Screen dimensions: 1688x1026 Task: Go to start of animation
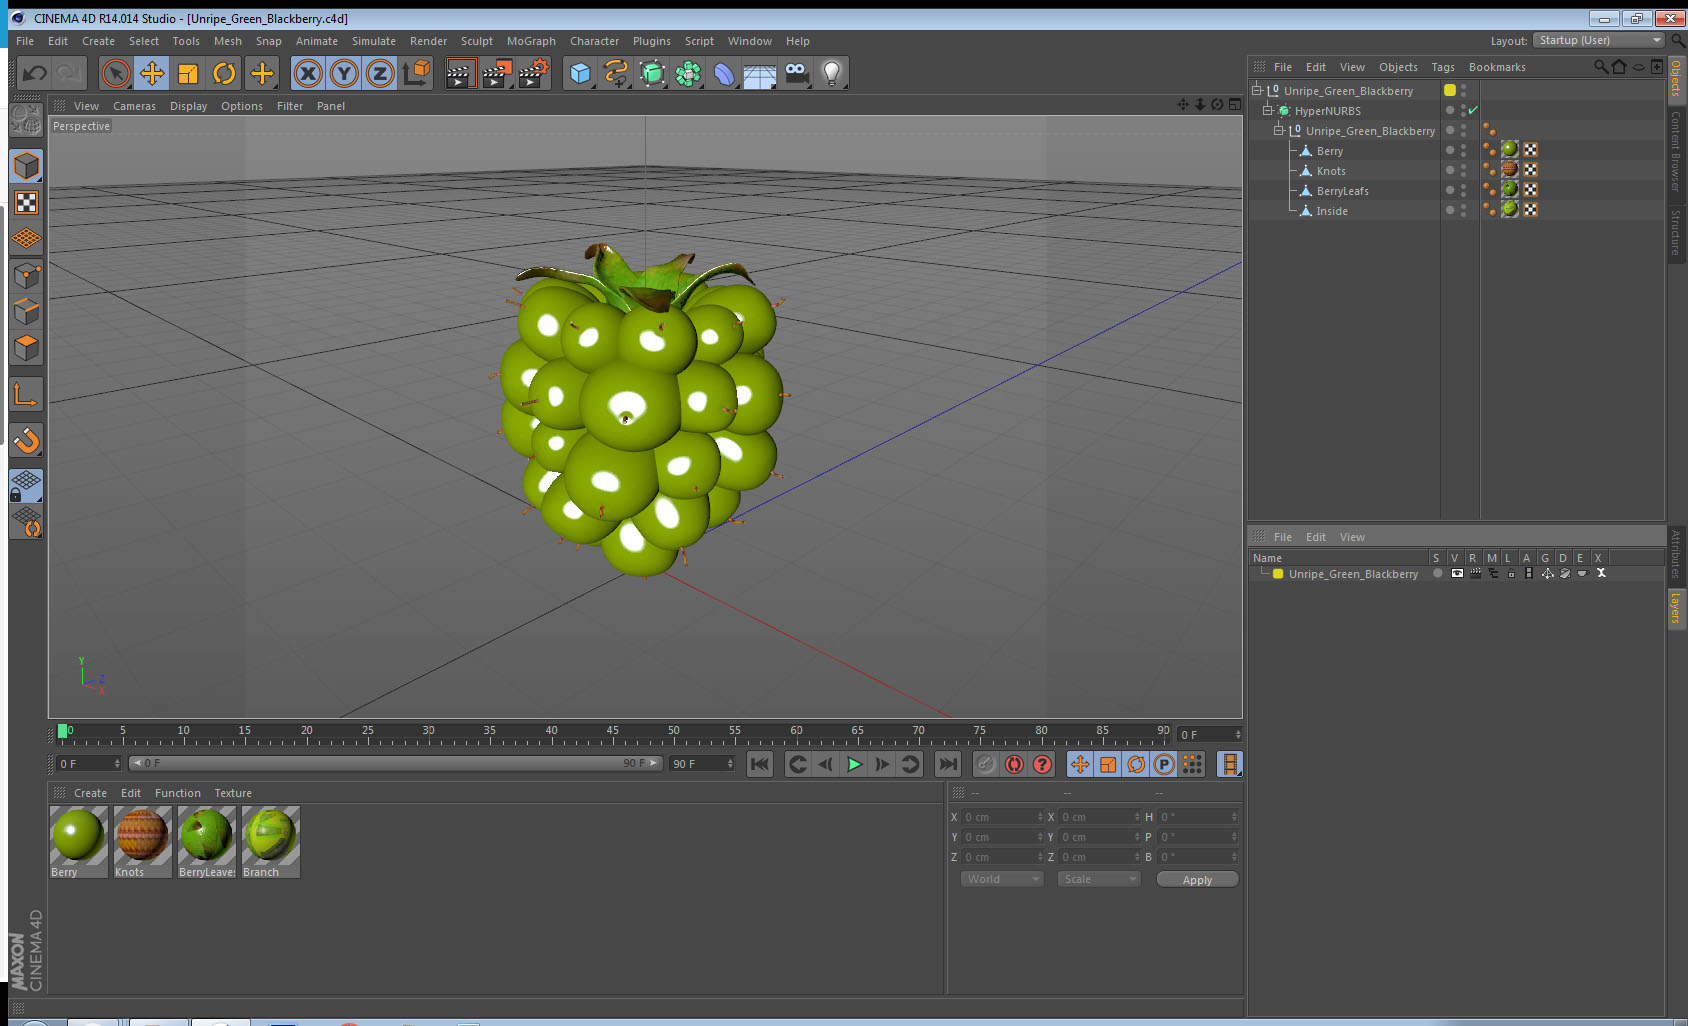tap(760, 764)
